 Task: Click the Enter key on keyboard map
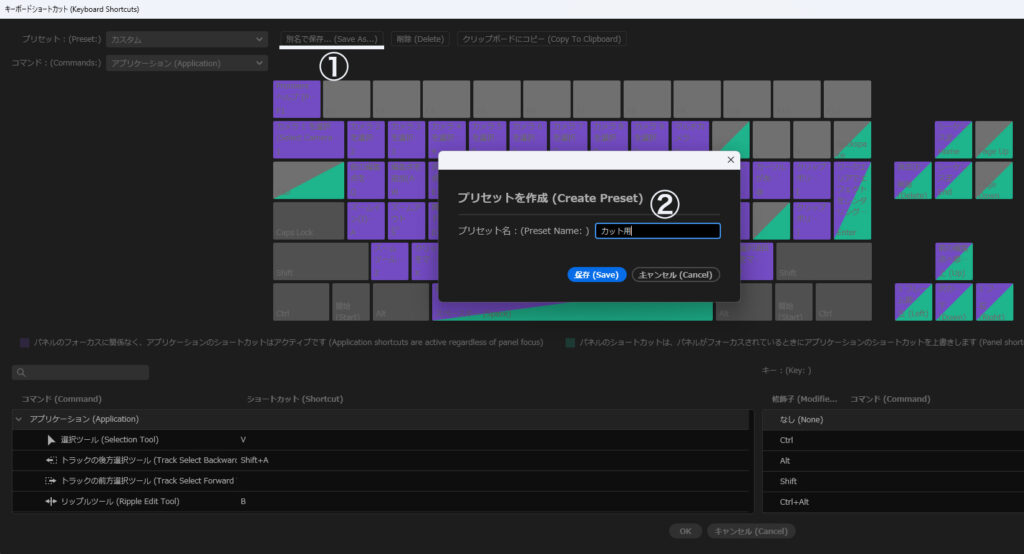(852, 201)
